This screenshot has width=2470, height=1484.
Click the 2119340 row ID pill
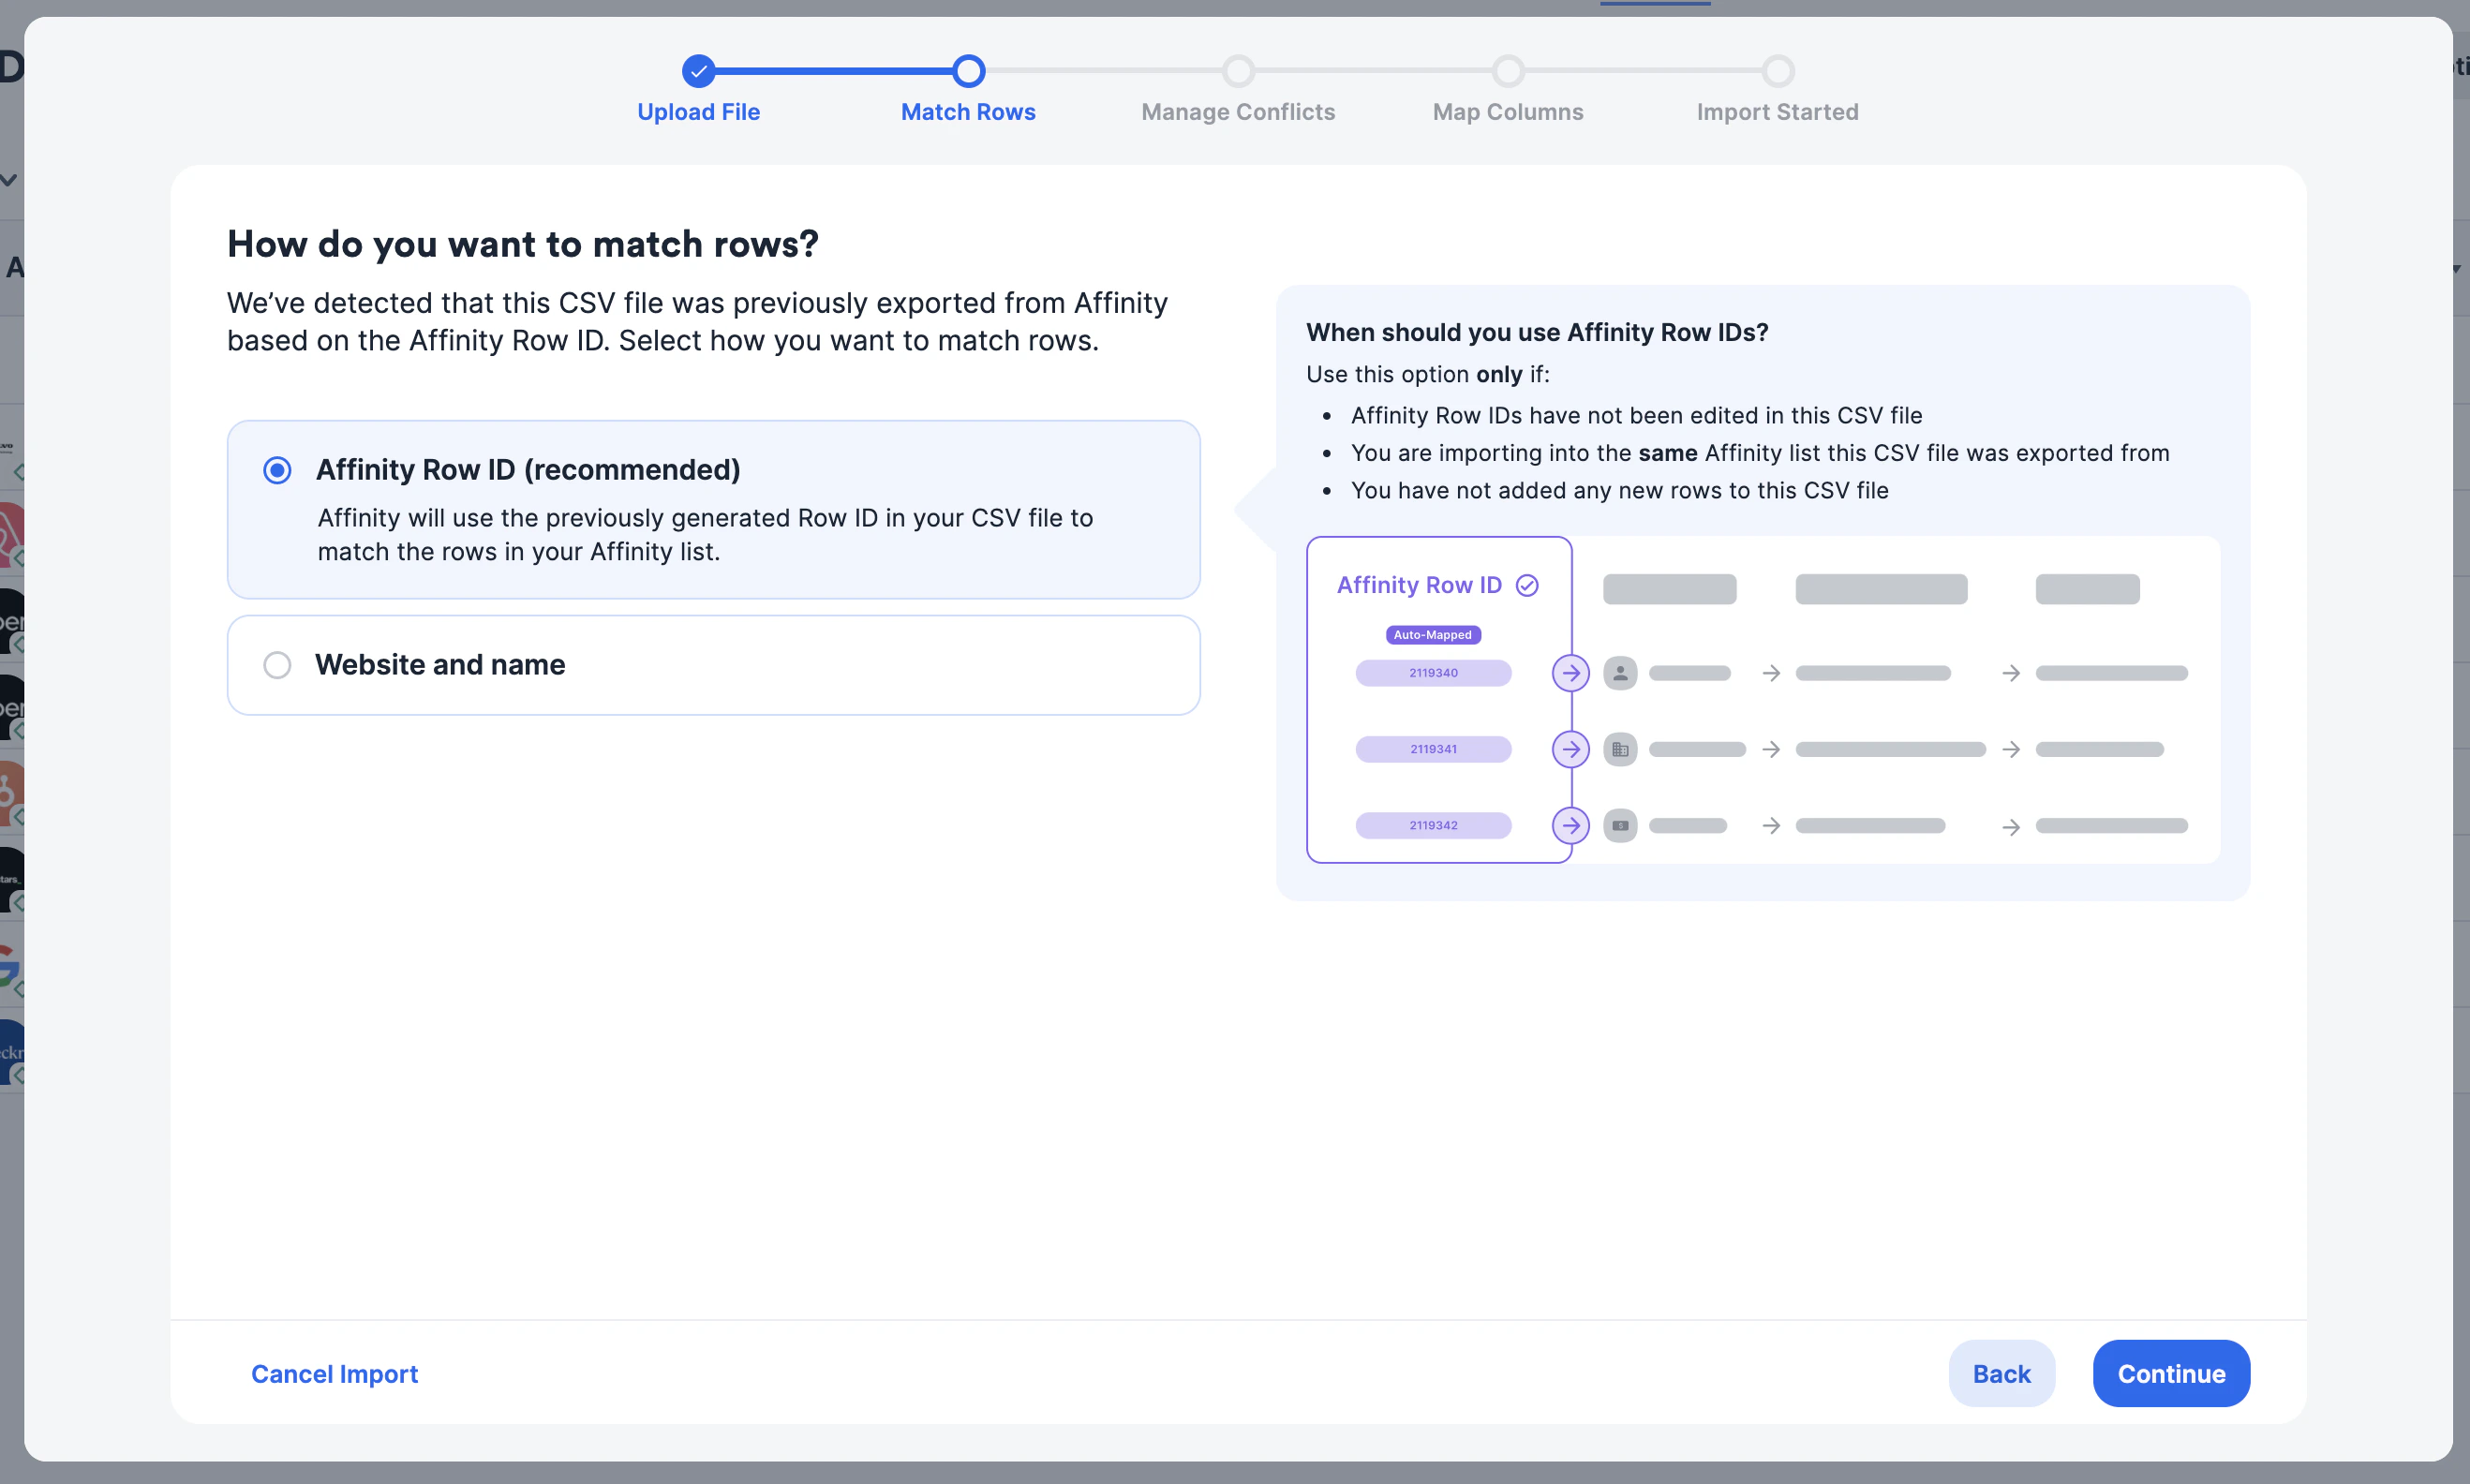point(1433,673)
